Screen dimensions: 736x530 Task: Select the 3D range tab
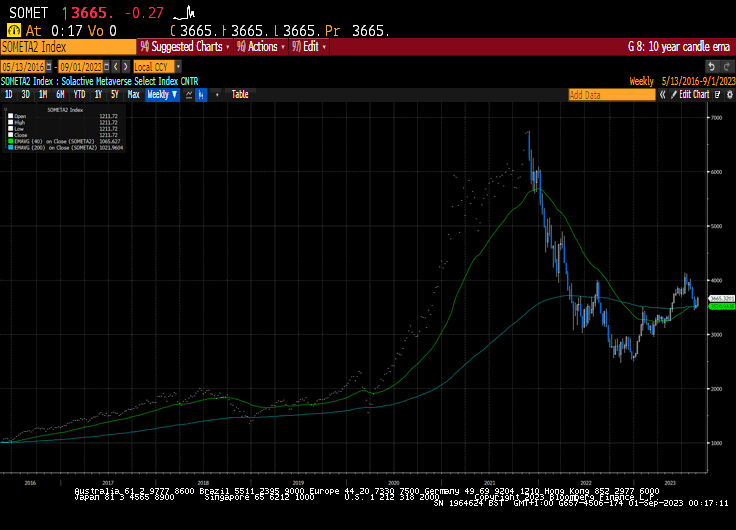[x=25, y=95]
